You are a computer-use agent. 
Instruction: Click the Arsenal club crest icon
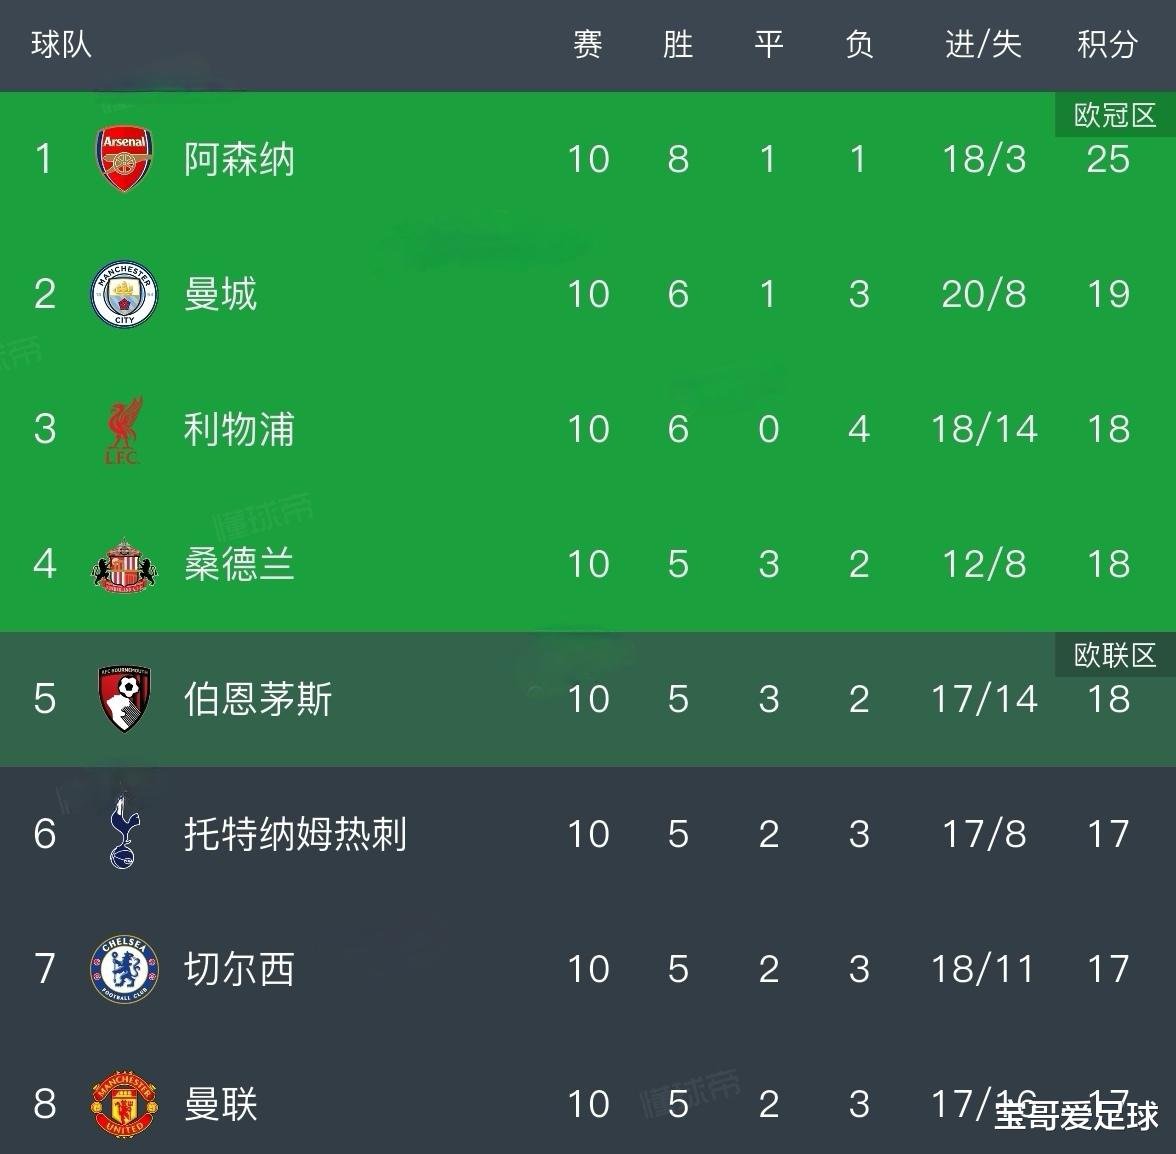tap(124, 159)
